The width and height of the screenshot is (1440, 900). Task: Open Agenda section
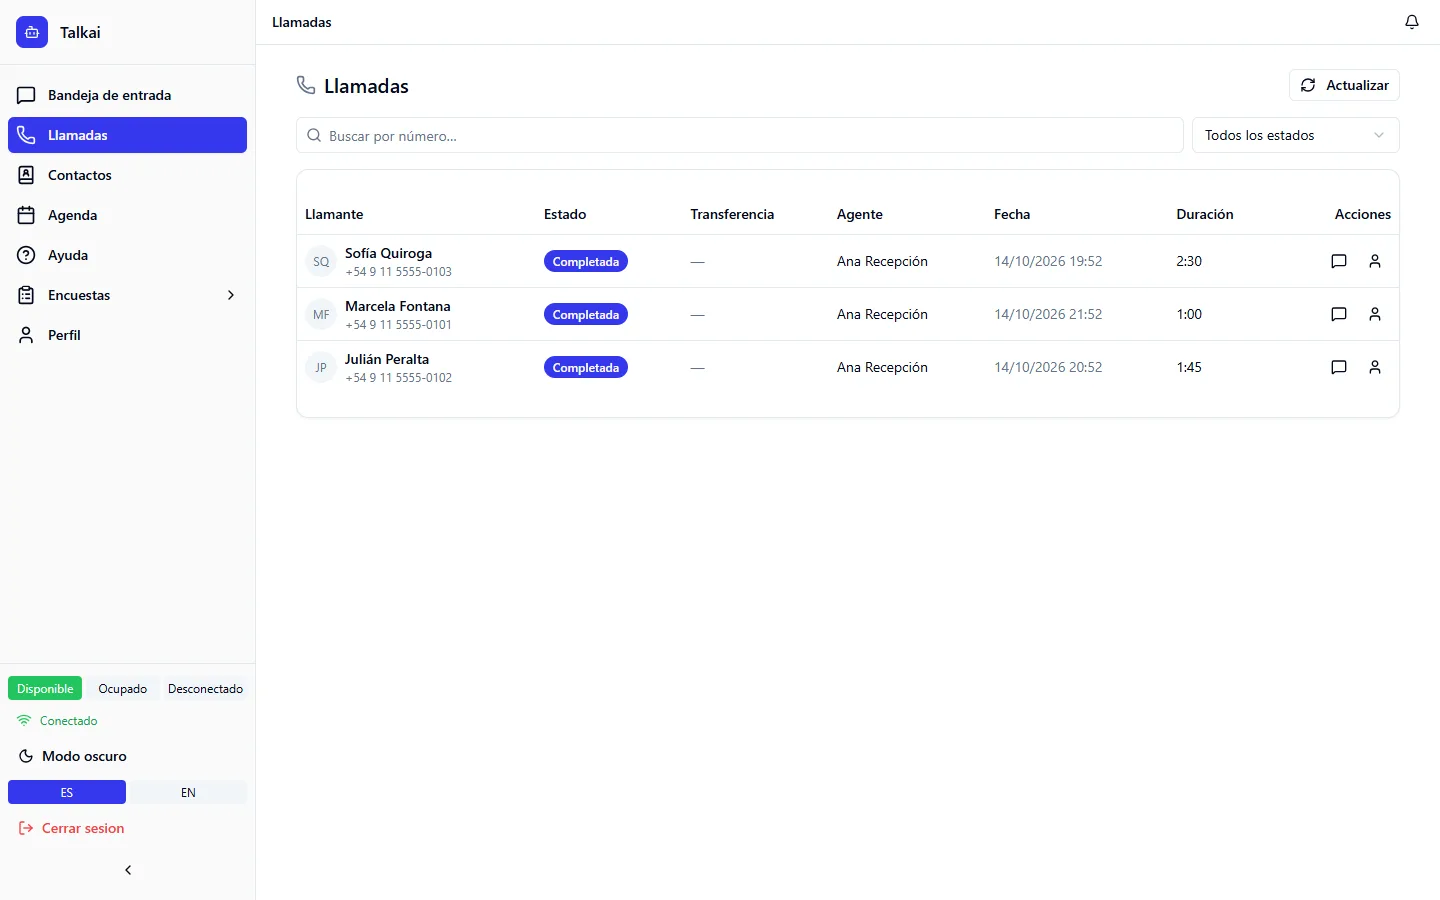click(127, 215)
